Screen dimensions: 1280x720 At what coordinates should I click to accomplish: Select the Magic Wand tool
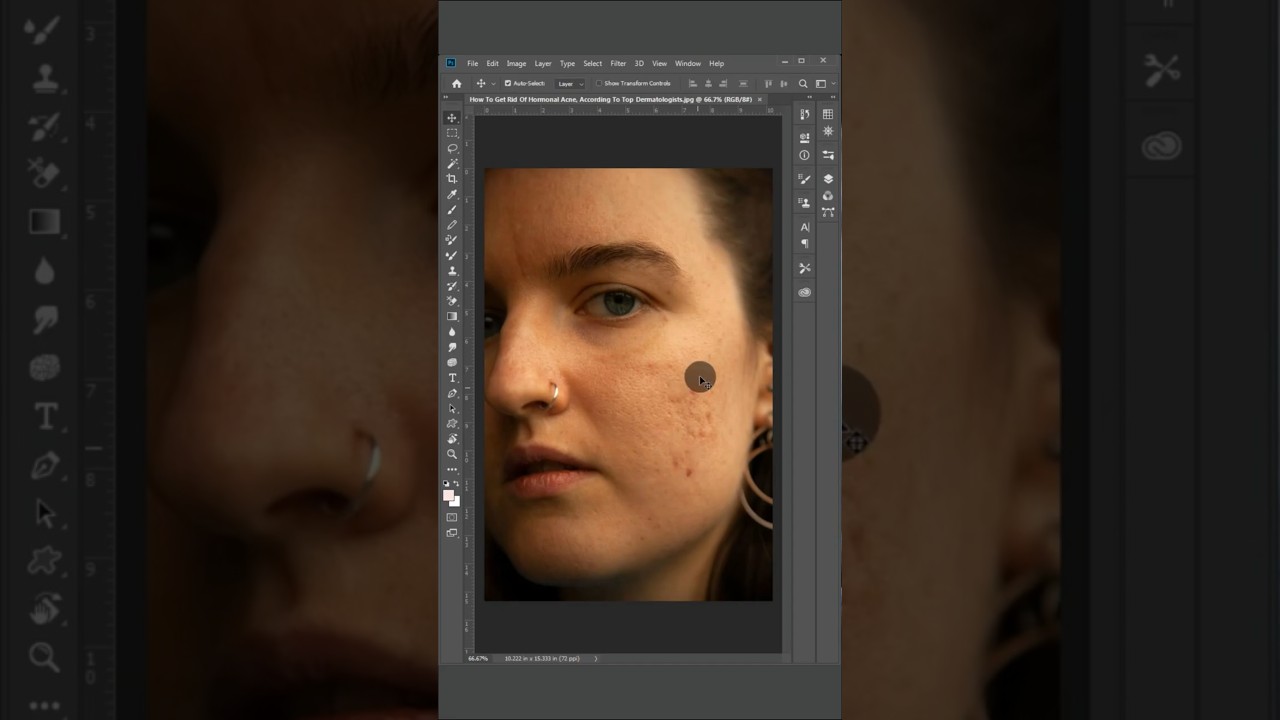[x=452, y=163]
